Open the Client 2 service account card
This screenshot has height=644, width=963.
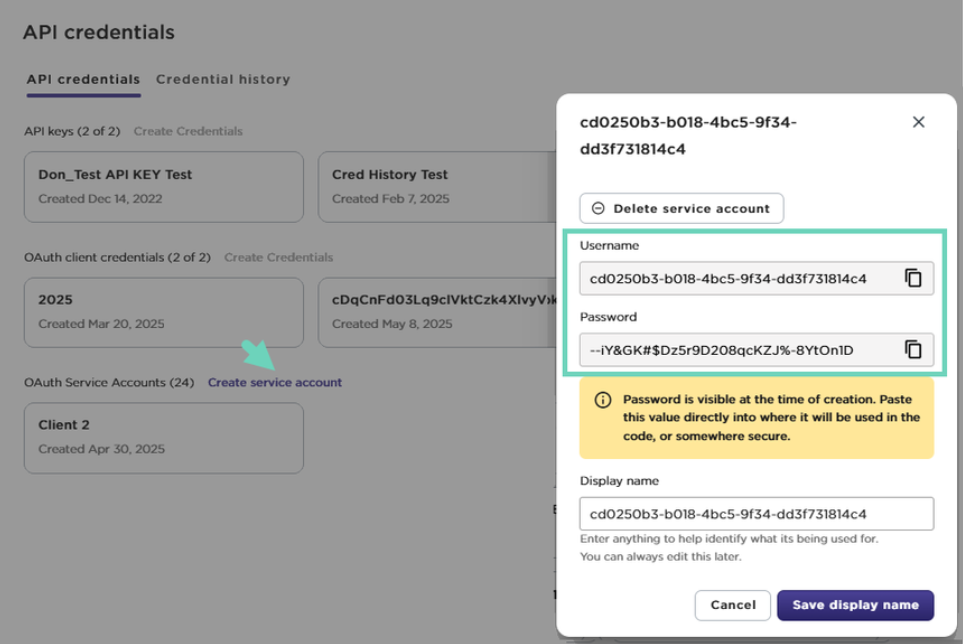coord(163,437)
